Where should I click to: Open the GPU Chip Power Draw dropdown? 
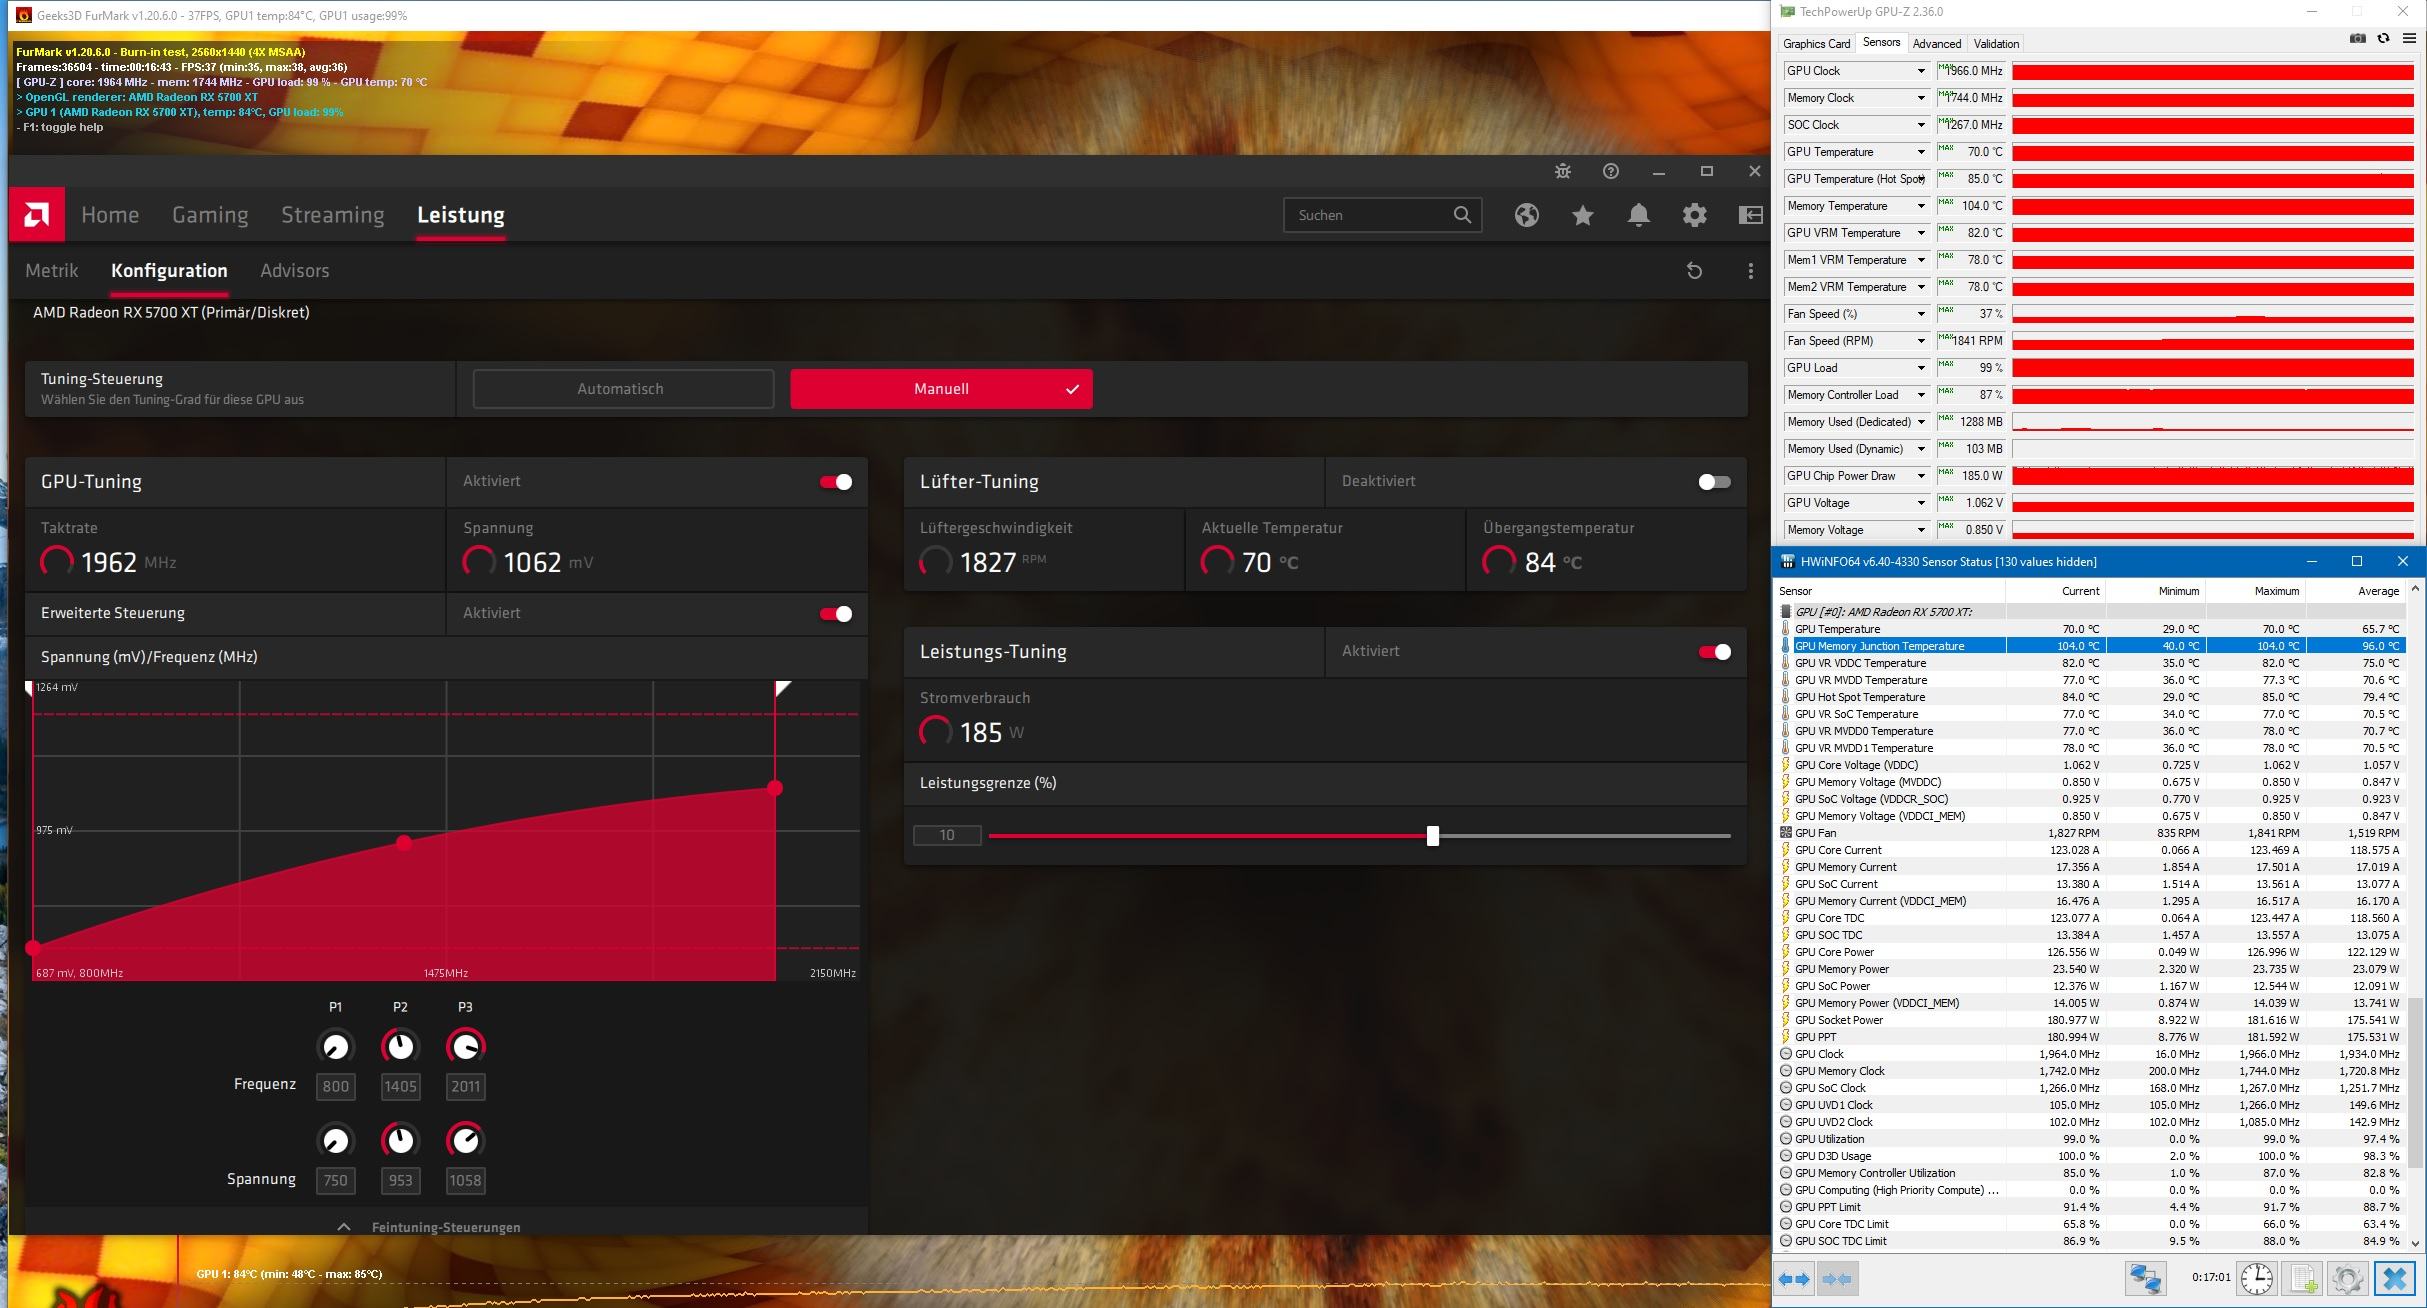(1921, 476)
